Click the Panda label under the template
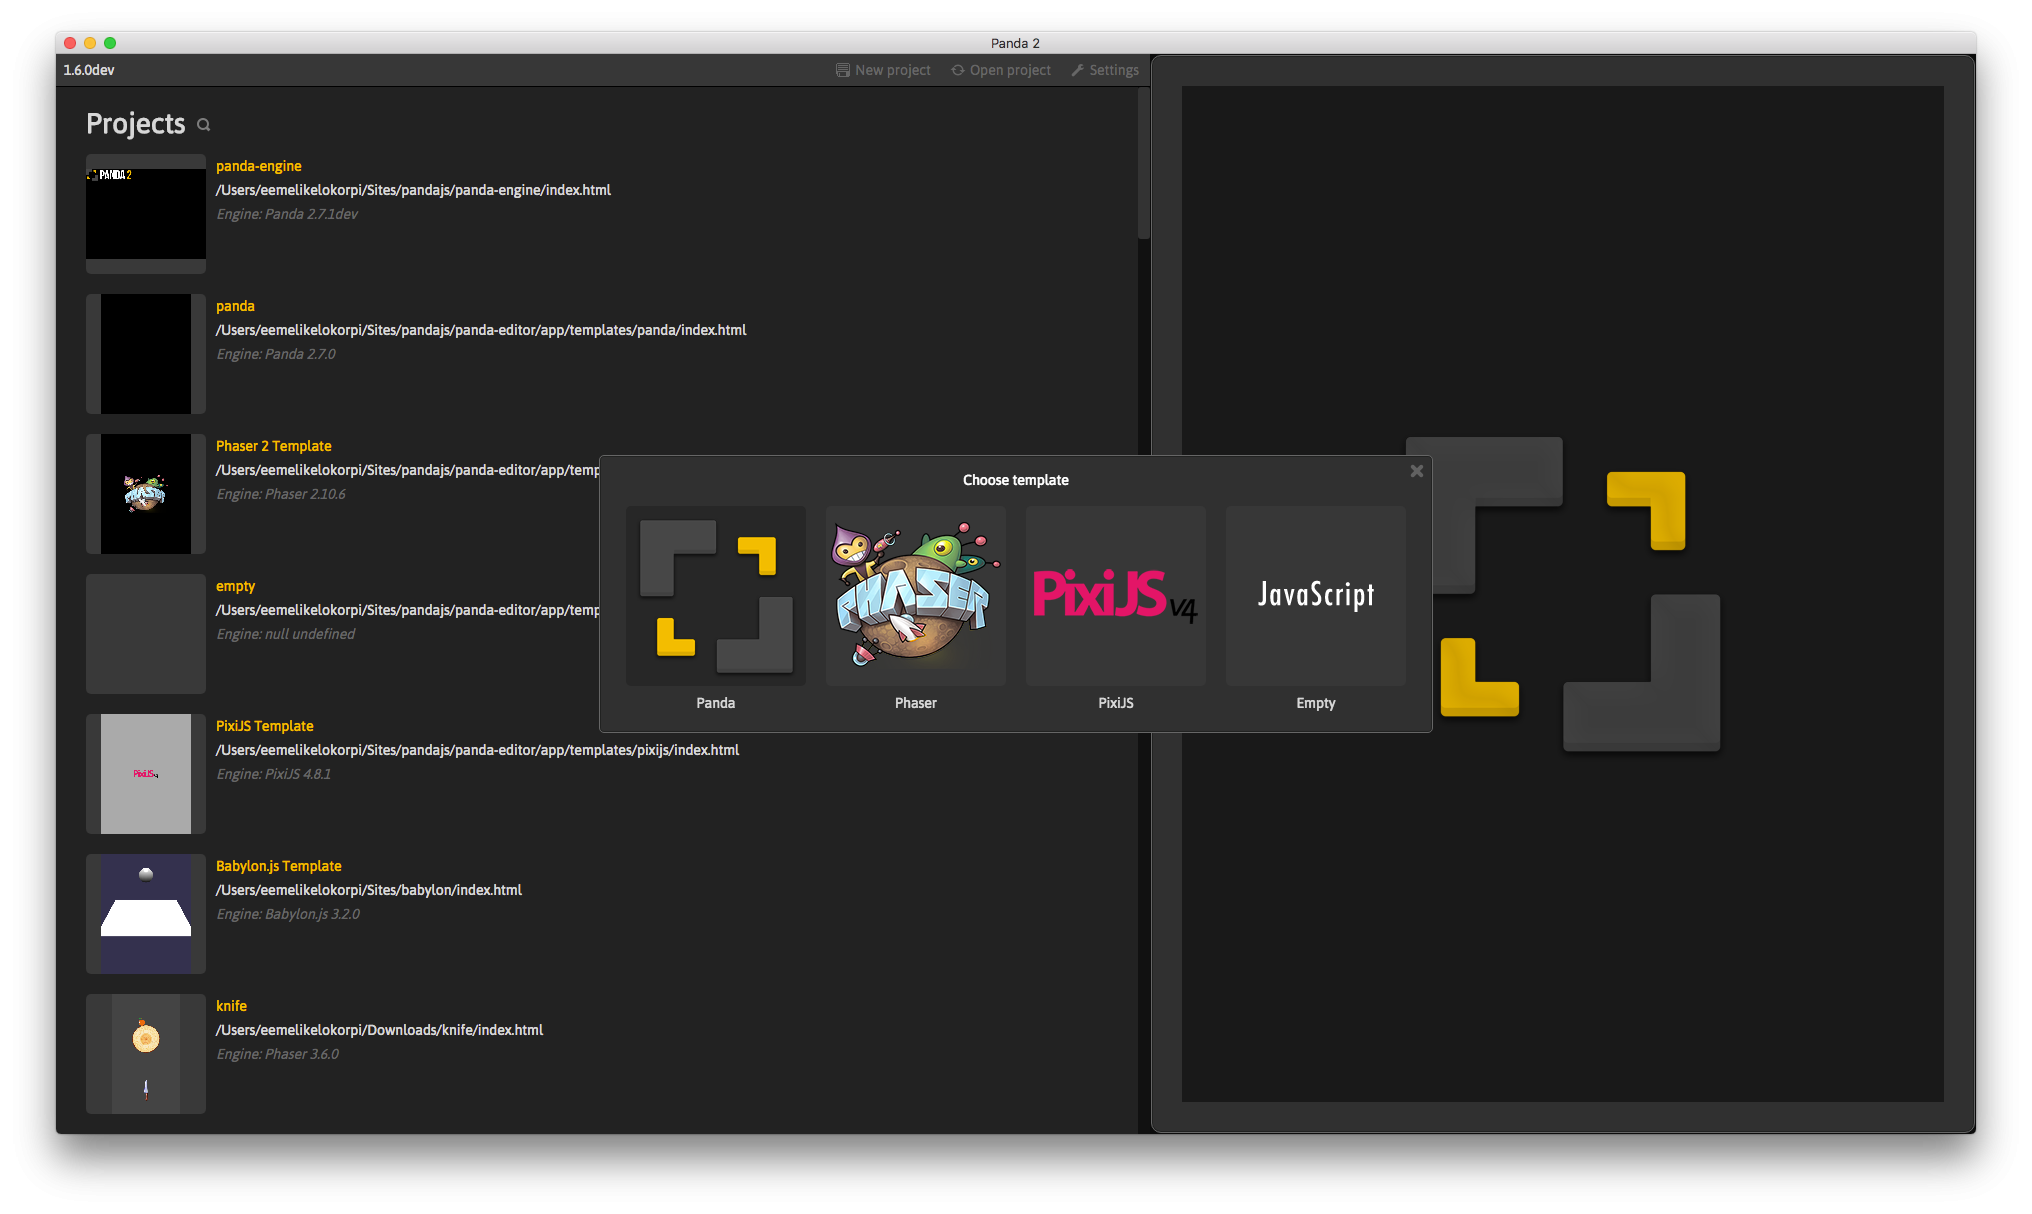The height and width of the screenshot is (1214, 2032). 716,703
